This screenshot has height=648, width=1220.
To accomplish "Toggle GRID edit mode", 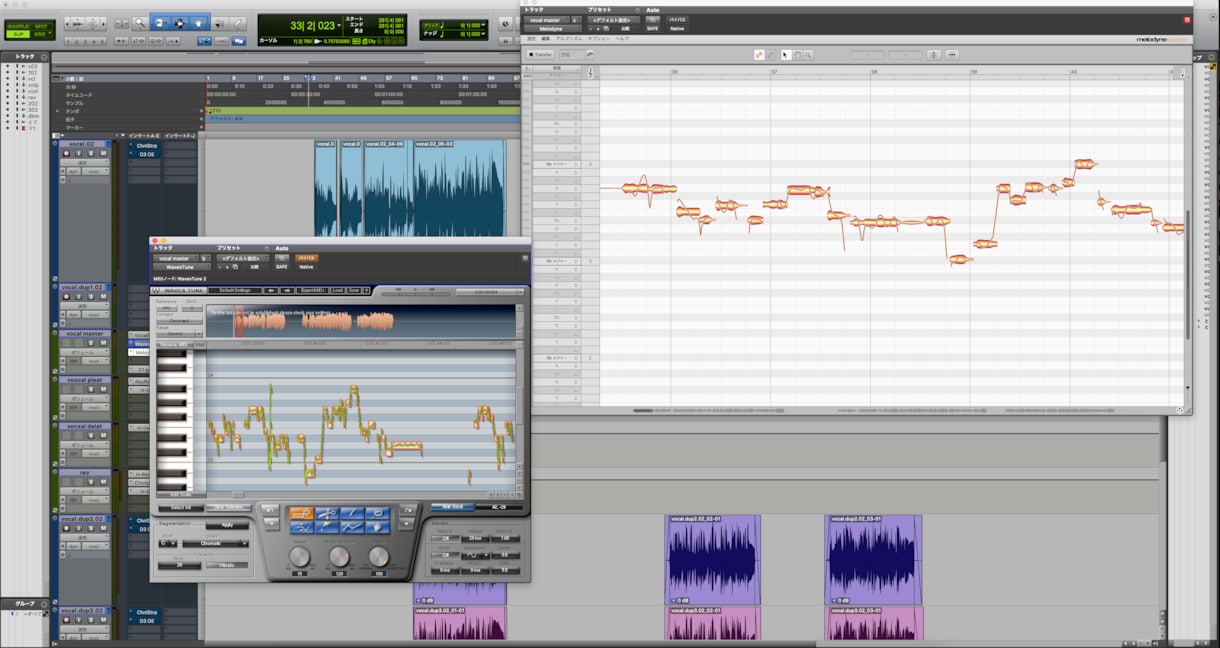I will pos(41,33).
